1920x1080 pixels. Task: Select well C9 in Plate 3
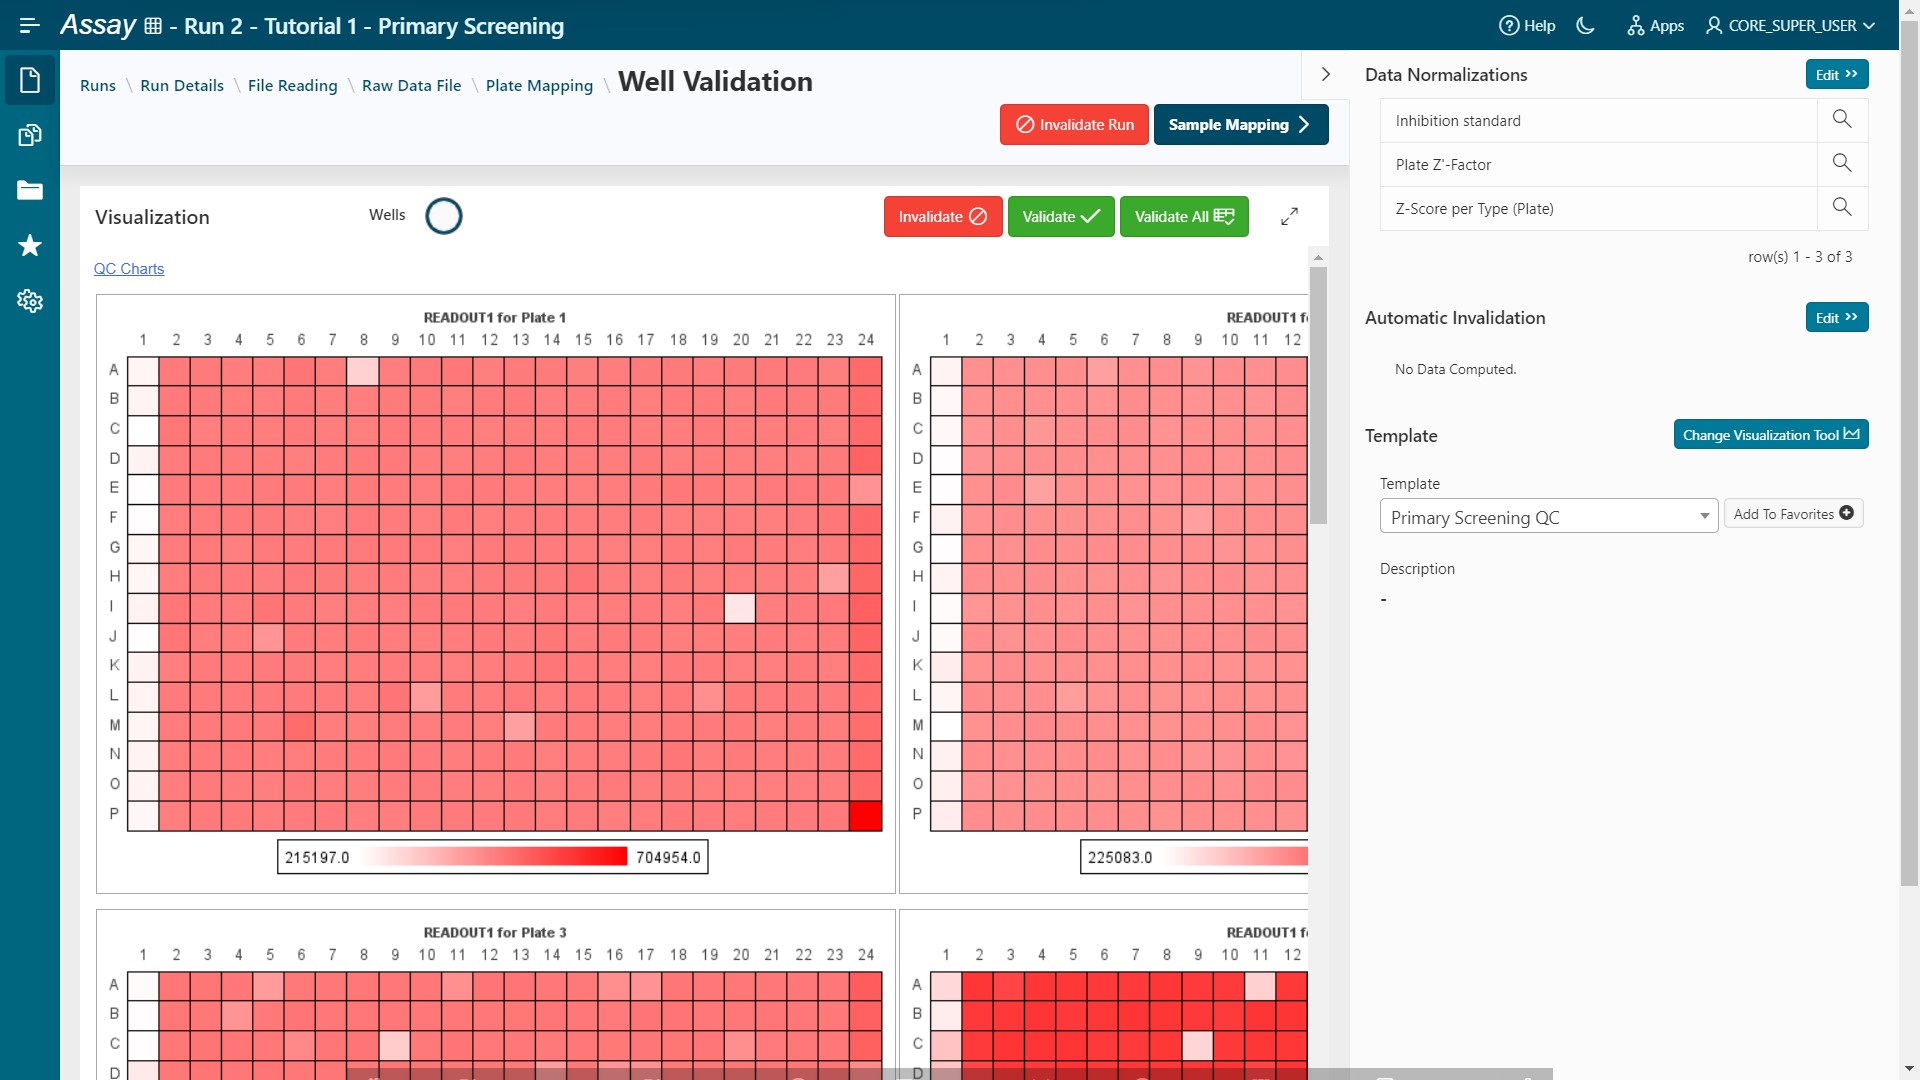point(395,1045)
